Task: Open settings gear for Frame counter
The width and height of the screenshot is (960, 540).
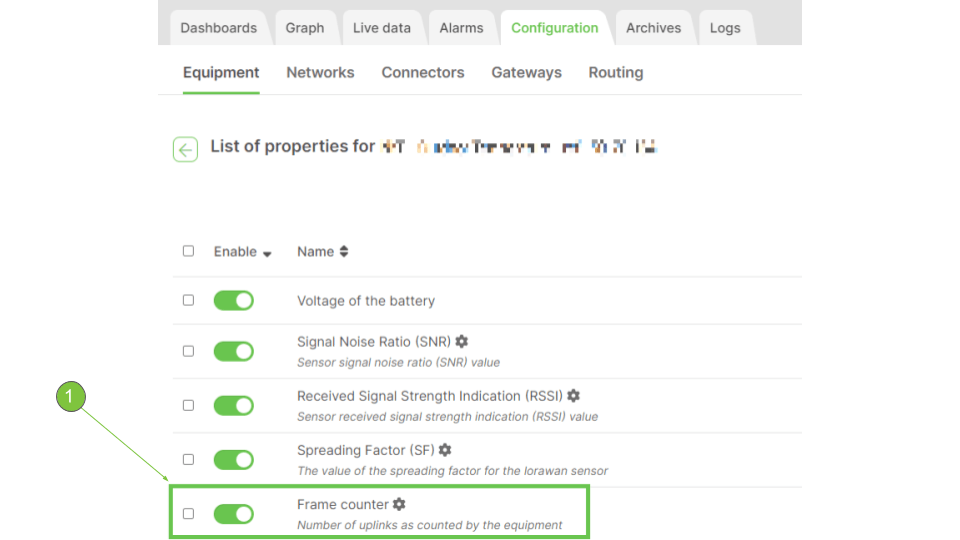Action: 399,504
